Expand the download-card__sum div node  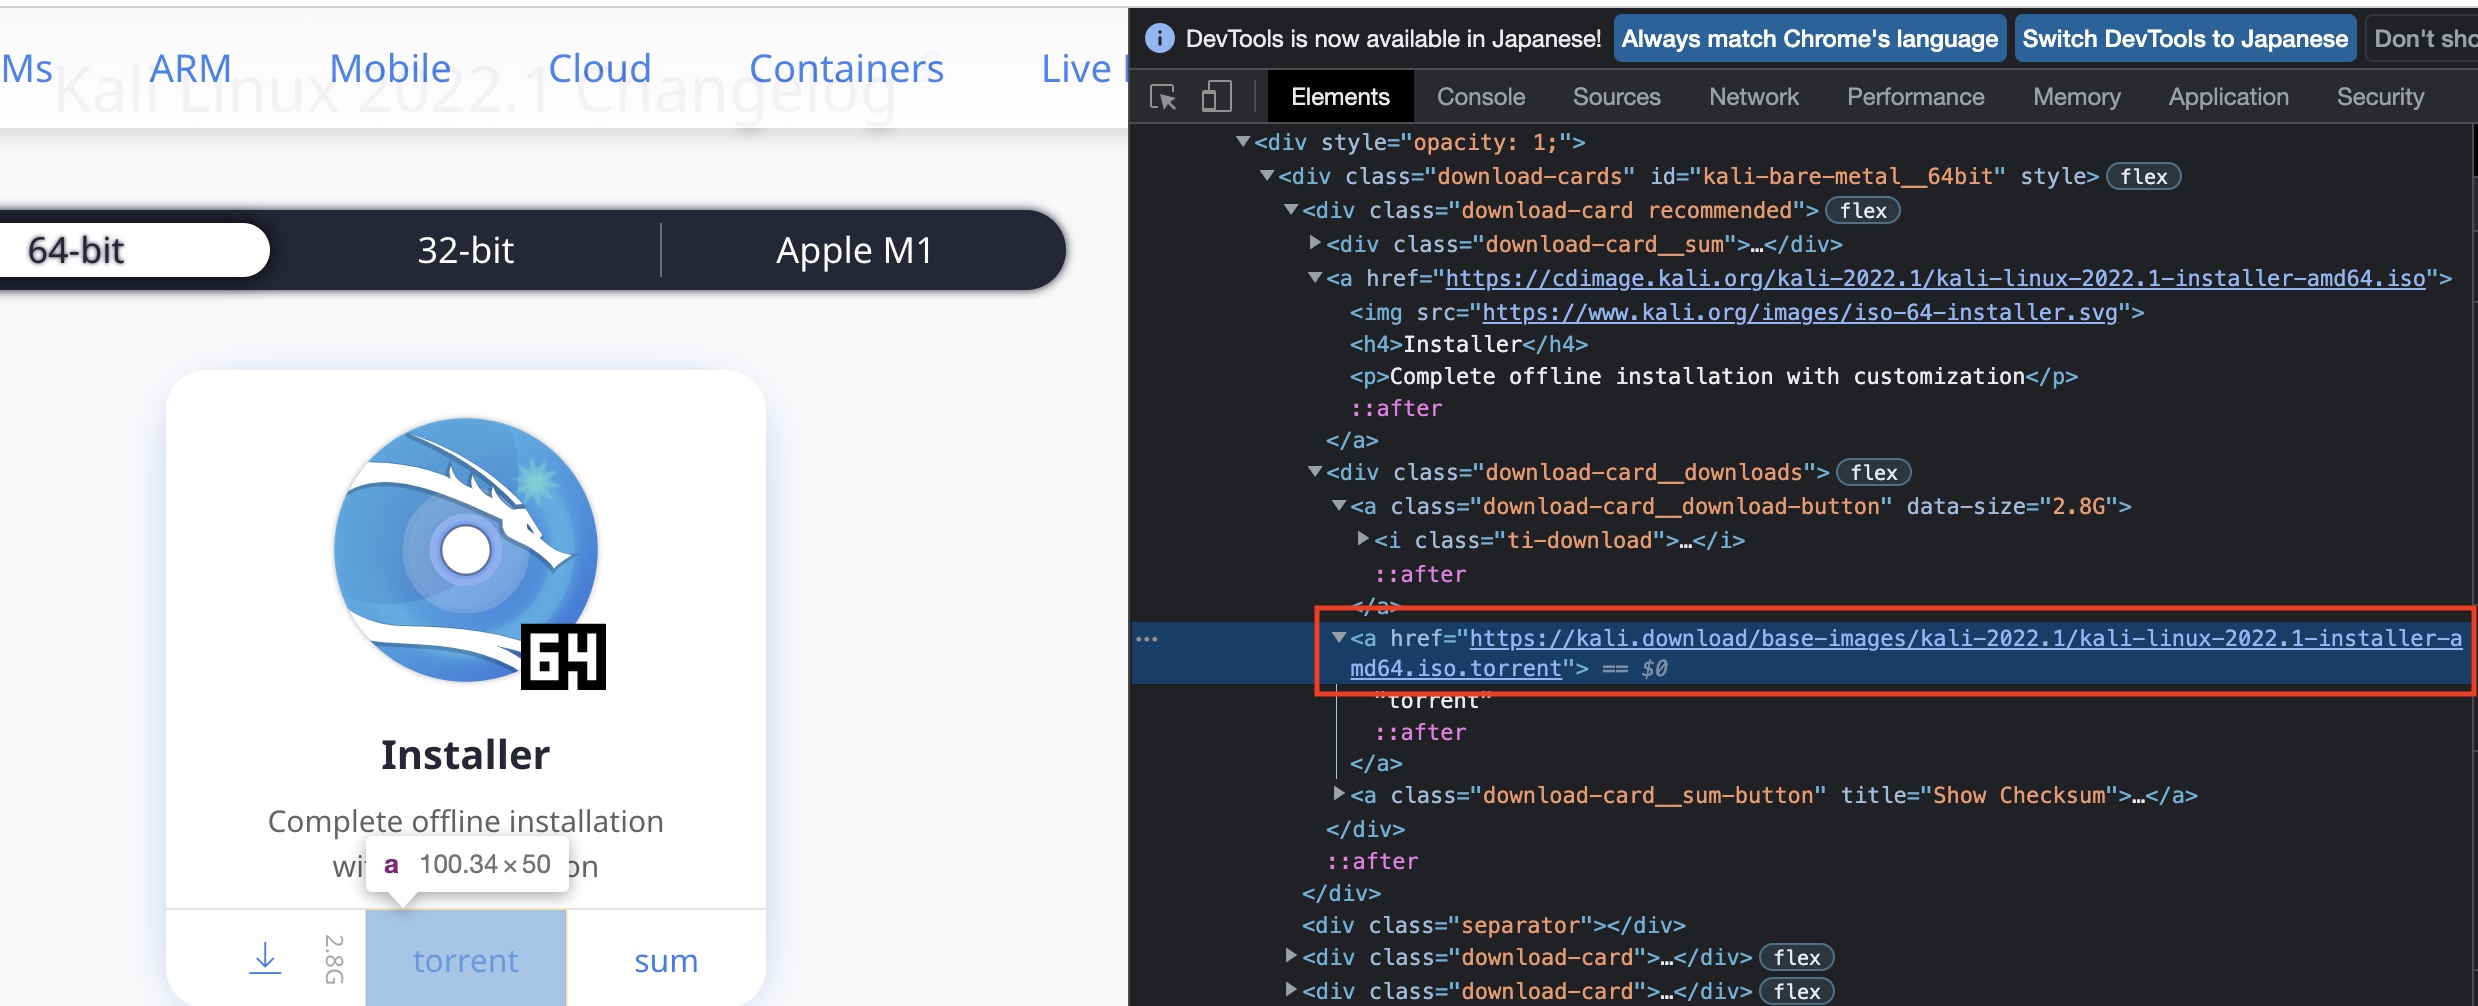tap(1315, 243)
